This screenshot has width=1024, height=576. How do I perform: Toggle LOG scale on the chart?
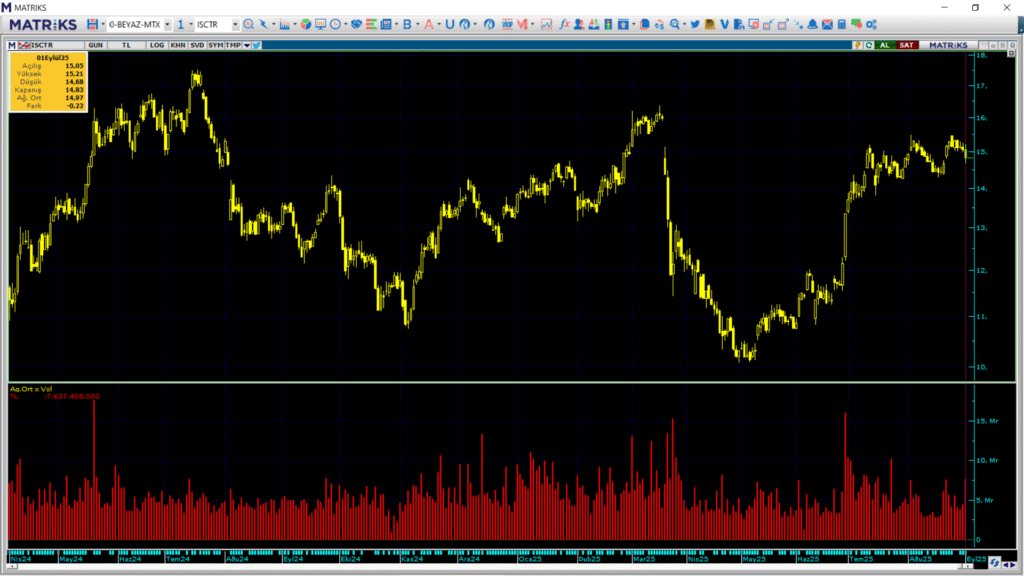tap(157, 45)
